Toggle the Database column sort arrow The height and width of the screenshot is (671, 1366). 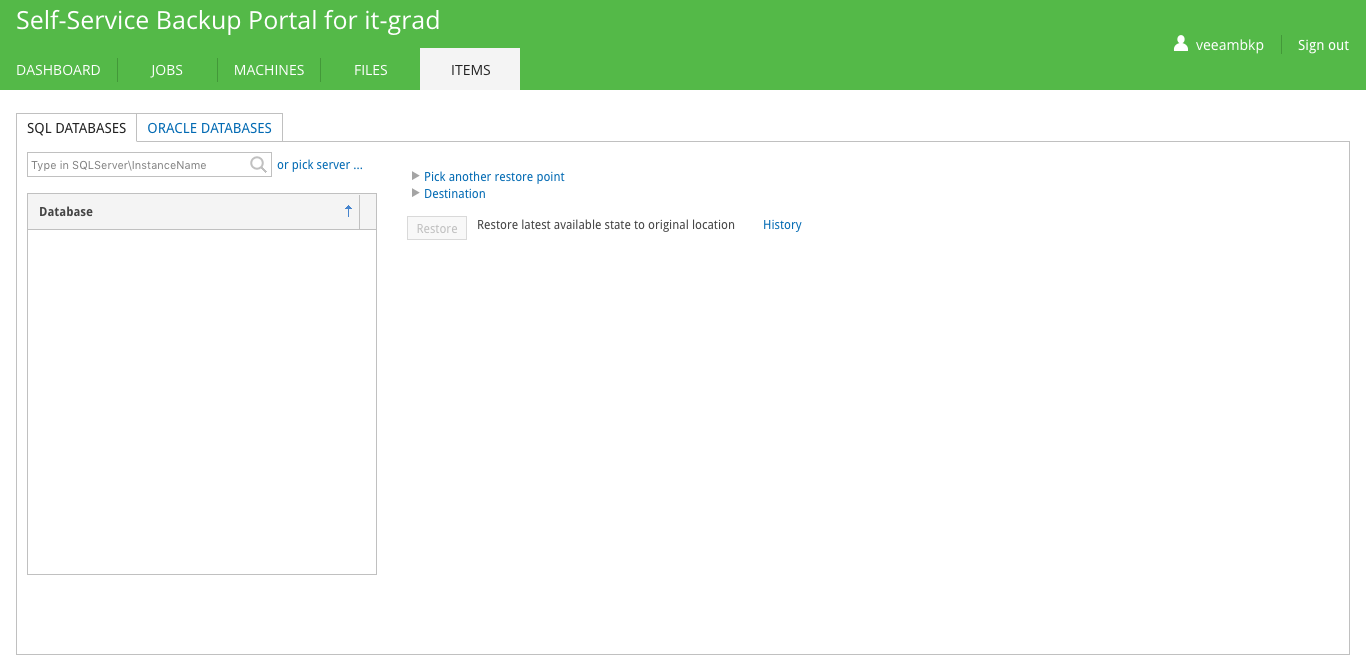[348, 211]
